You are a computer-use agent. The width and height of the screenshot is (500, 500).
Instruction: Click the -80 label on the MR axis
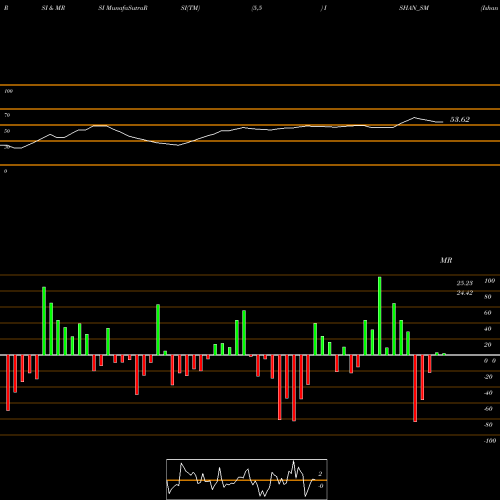tap(488, 425)
